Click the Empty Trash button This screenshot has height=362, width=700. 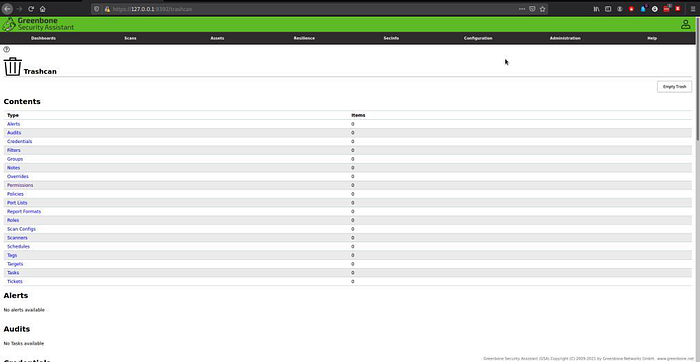674,87
